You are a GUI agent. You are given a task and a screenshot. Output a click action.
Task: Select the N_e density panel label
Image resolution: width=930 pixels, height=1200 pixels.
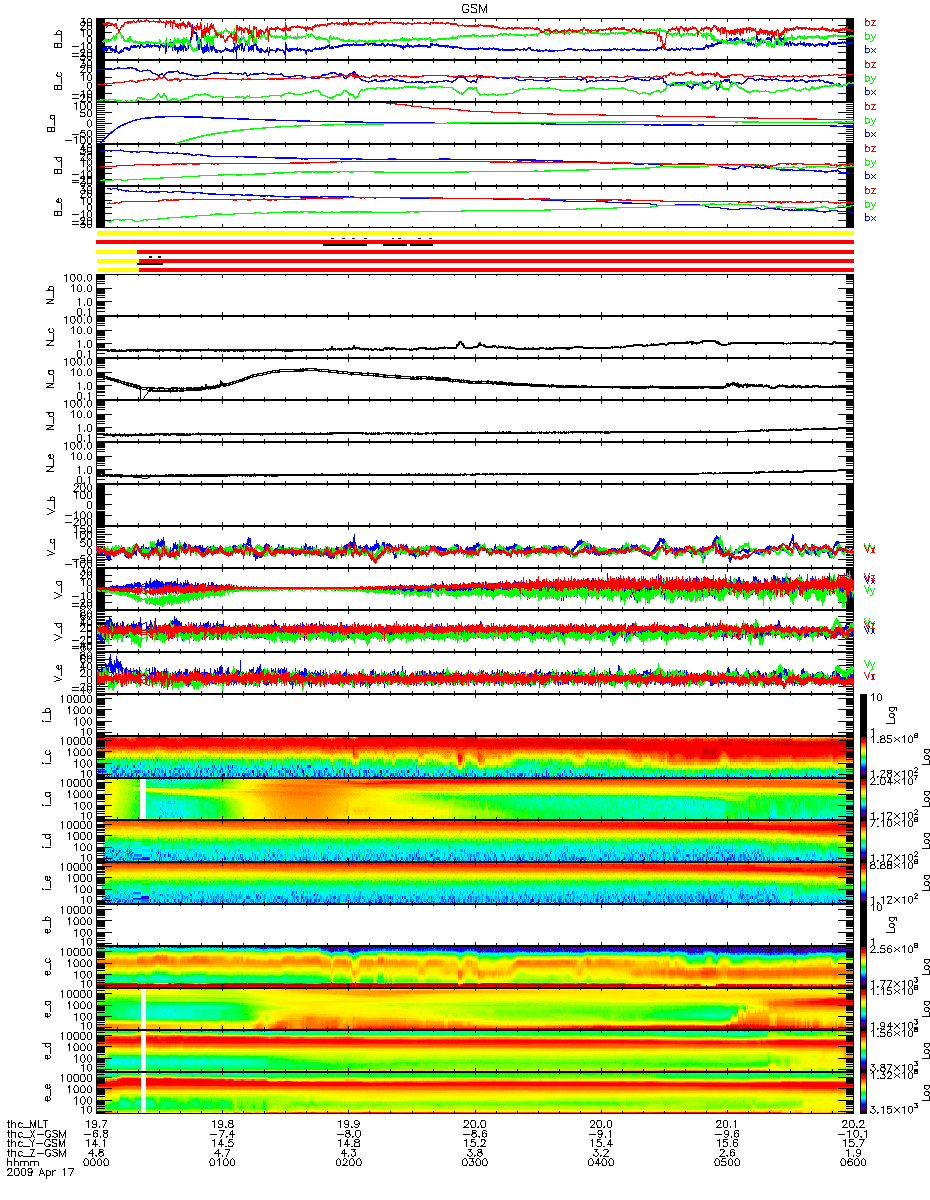coord(52,464)
